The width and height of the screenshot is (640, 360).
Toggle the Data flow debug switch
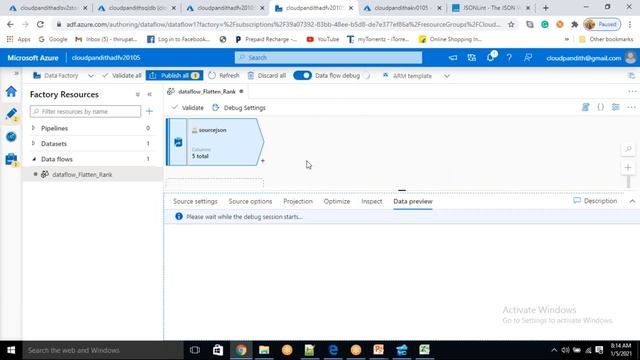[302, 76]
